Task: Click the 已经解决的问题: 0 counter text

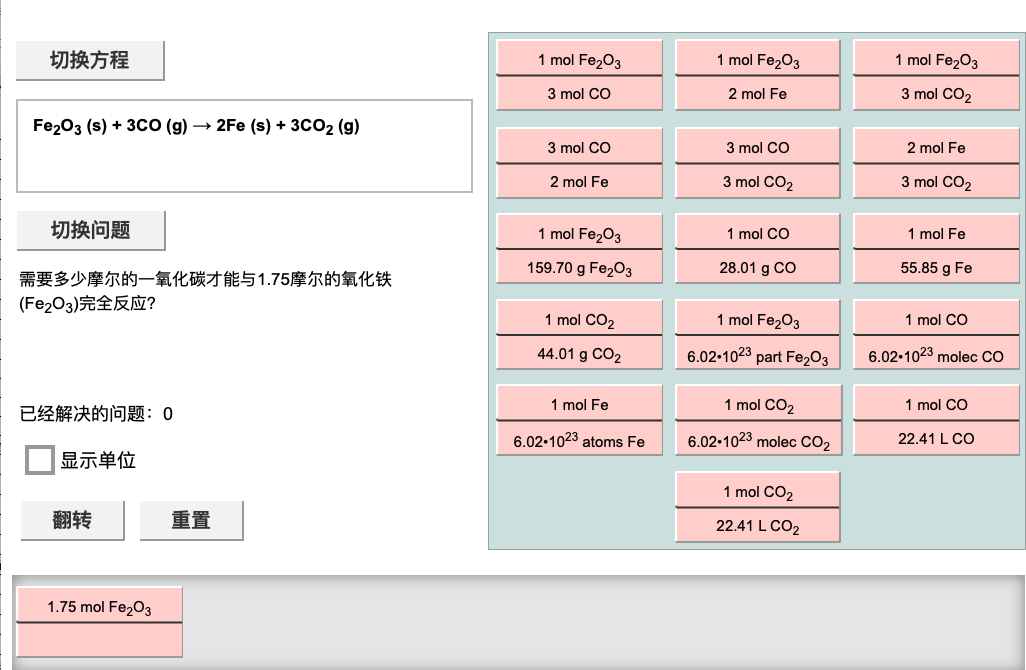Action: pos(96,414)
